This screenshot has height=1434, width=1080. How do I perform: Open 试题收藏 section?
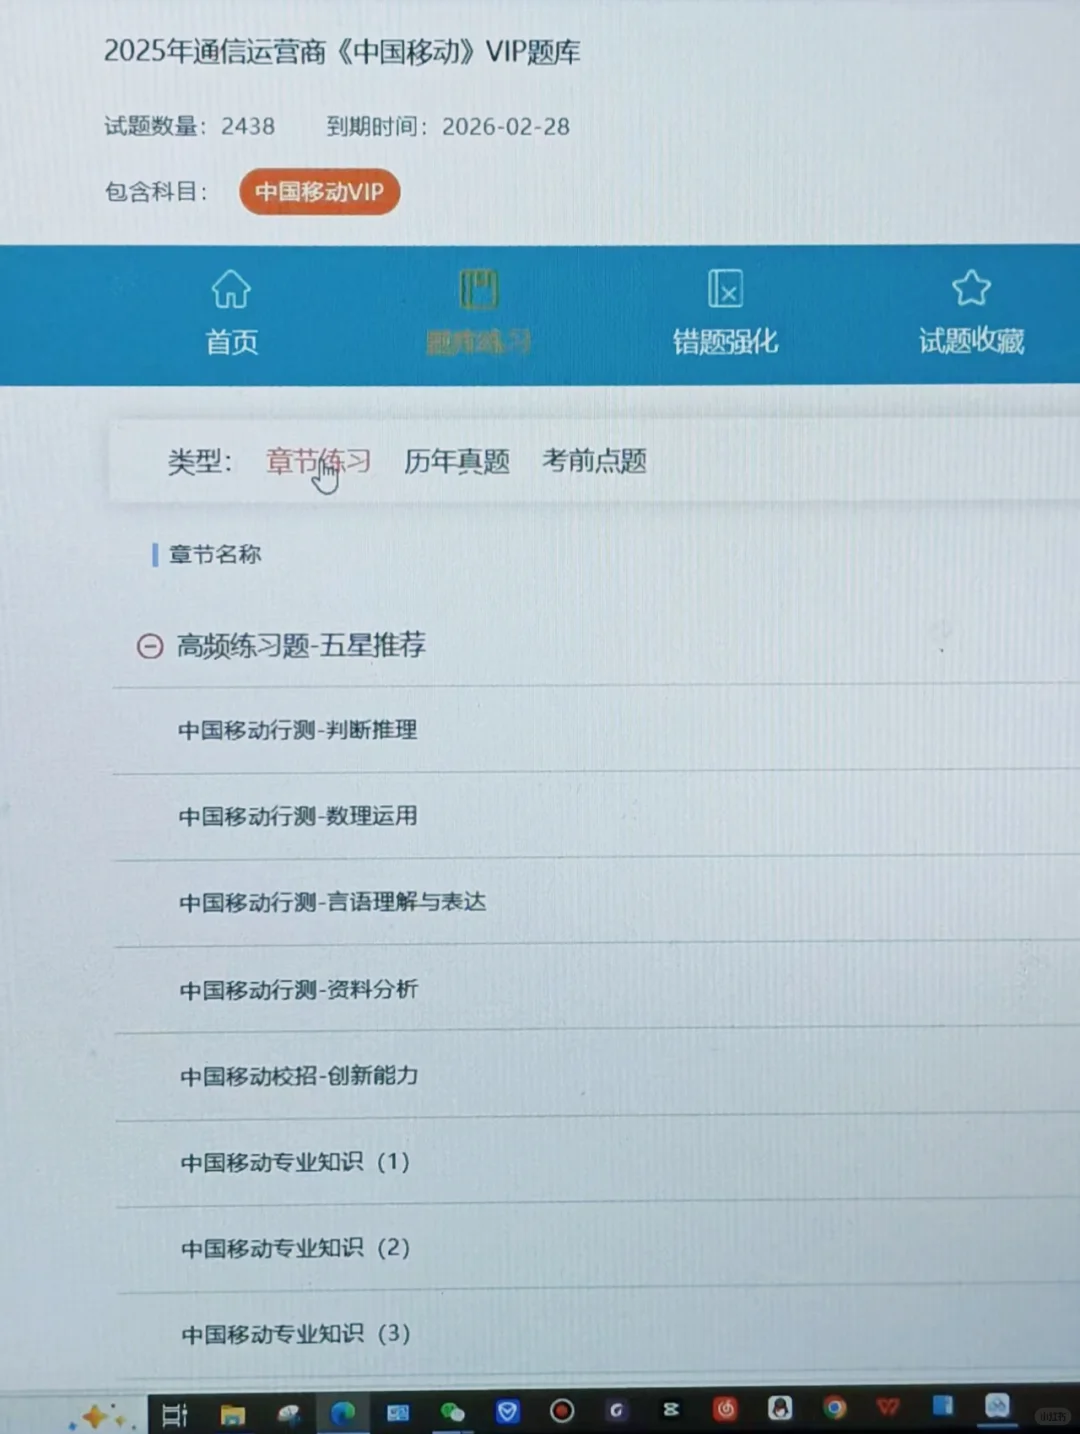[971, 341]
